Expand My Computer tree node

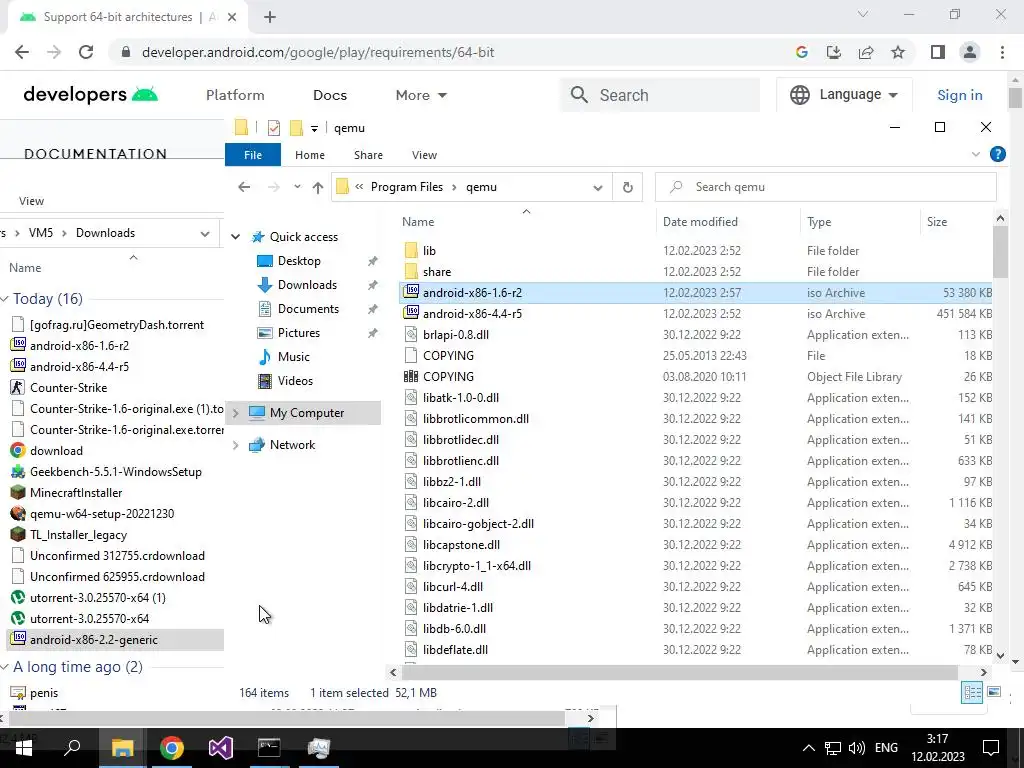point(236,413)
